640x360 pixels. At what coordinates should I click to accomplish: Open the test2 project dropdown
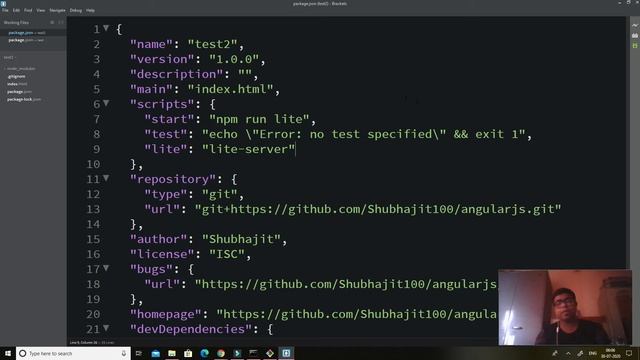pyautogui.click(x=9, y=58)
